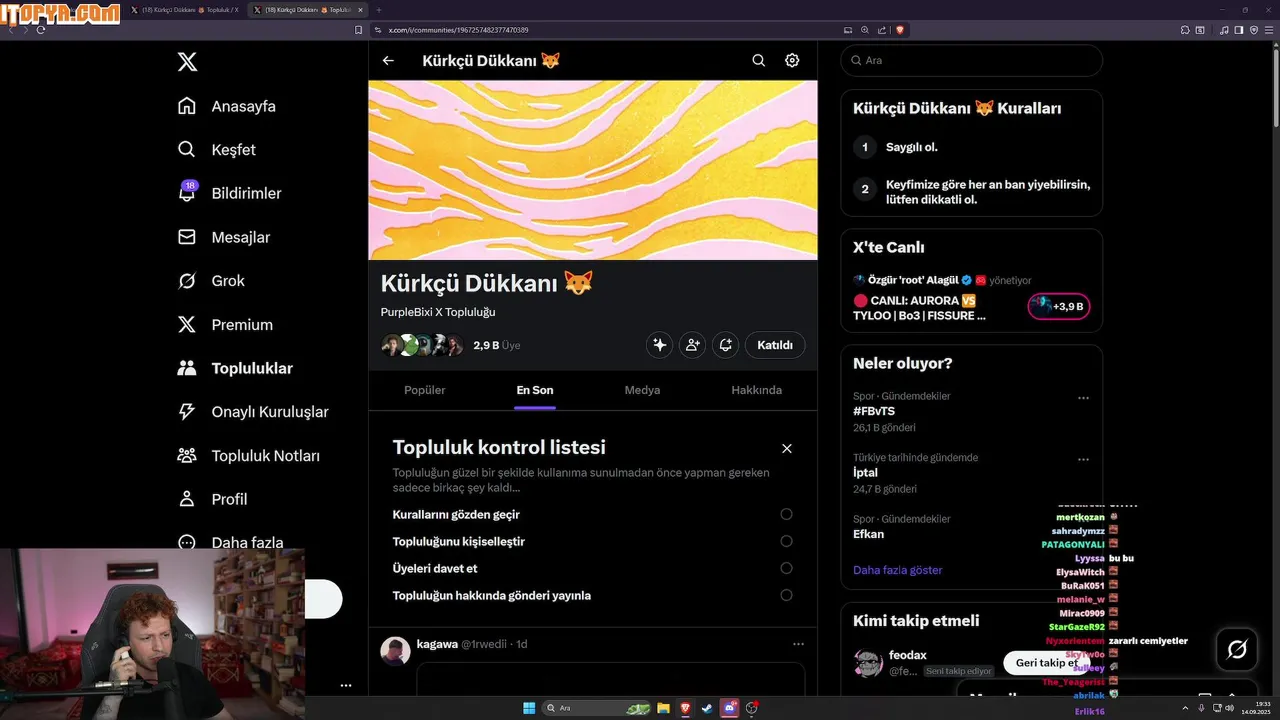
Task: Open the X logo home link
Action: pos(187,62)
